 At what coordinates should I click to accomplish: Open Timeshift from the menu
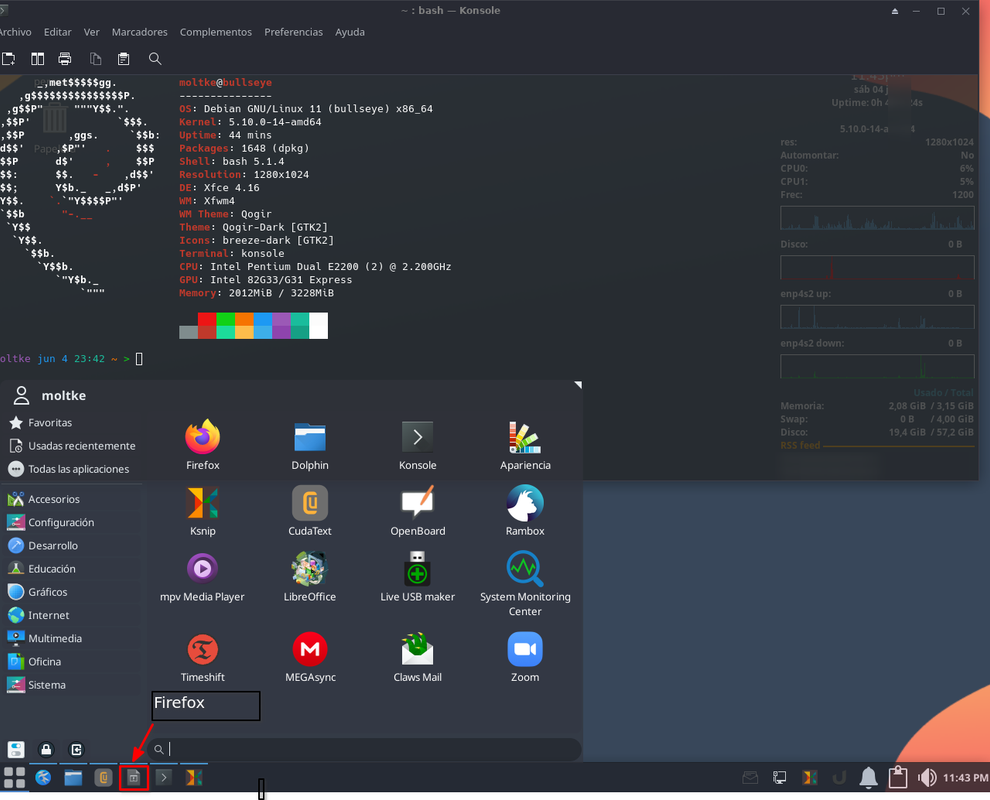(x=202, y=657)
